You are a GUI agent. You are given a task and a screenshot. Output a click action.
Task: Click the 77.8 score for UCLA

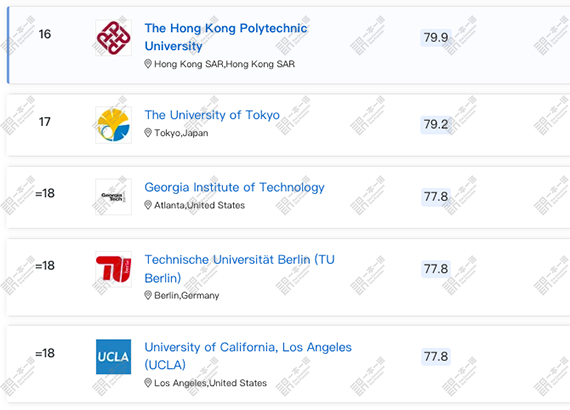(x=436, y=357)
